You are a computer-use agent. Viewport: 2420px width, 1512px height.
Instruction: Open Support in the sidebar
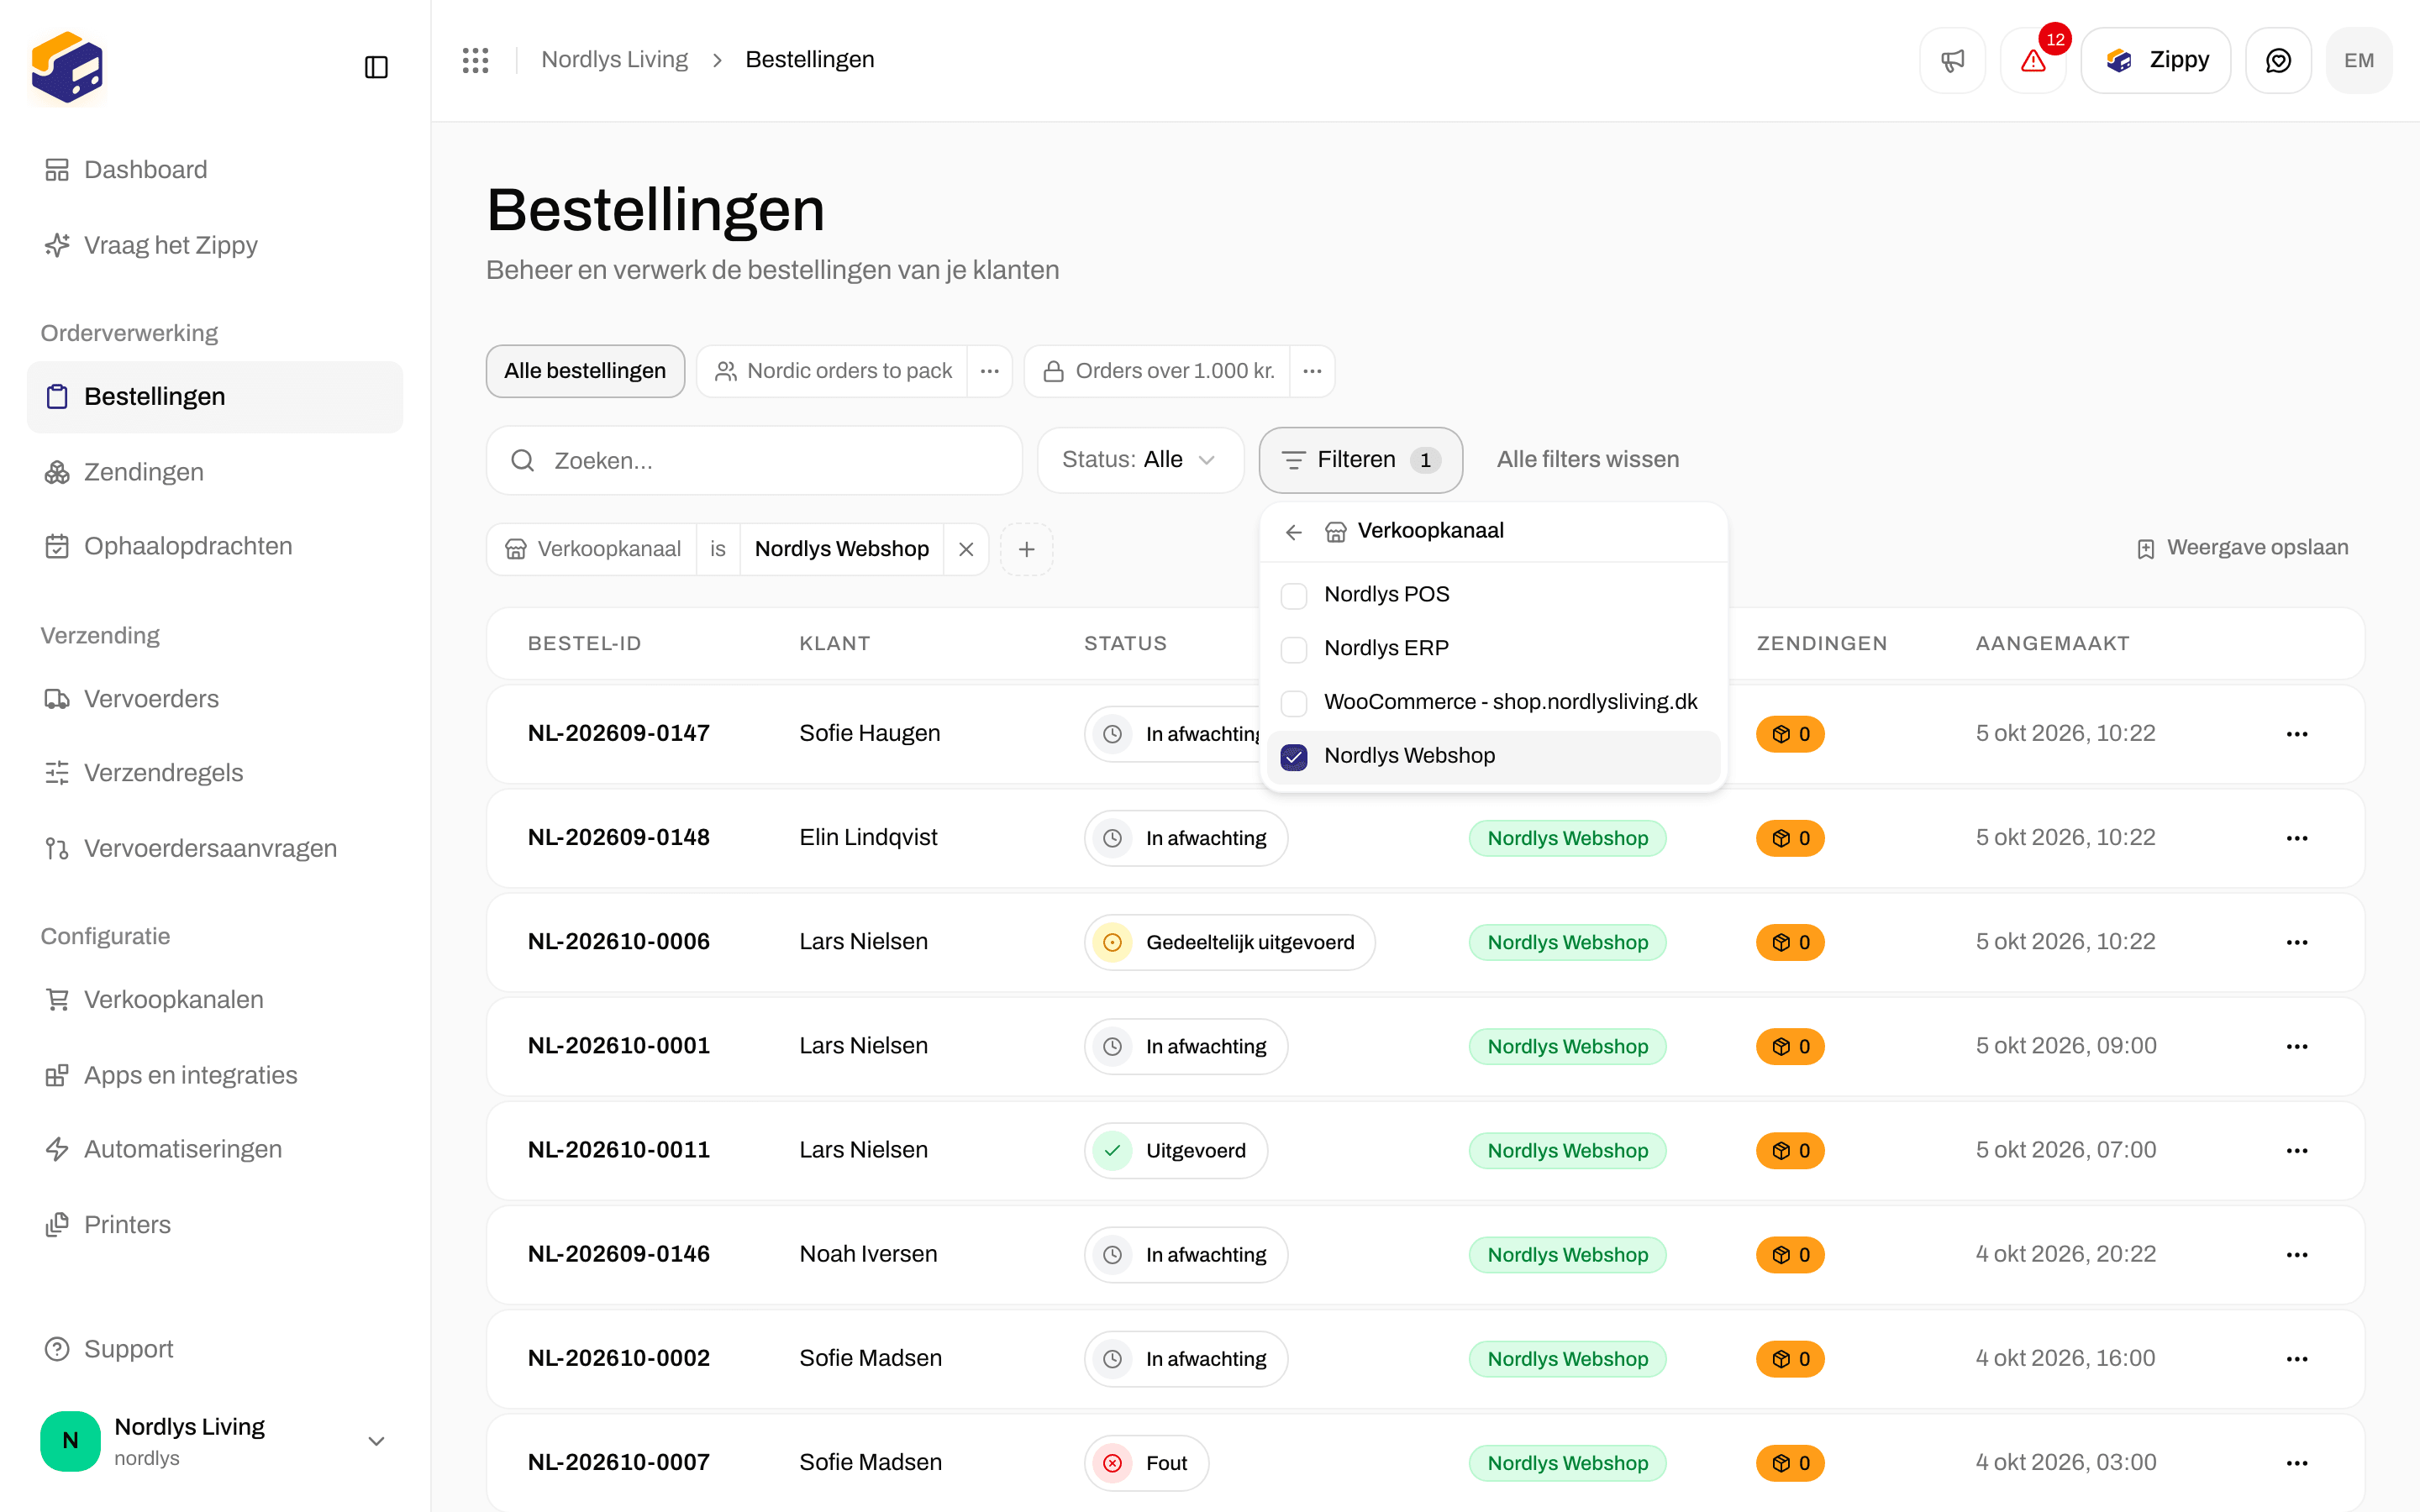pyautogui.click(x=214, y=1349)
